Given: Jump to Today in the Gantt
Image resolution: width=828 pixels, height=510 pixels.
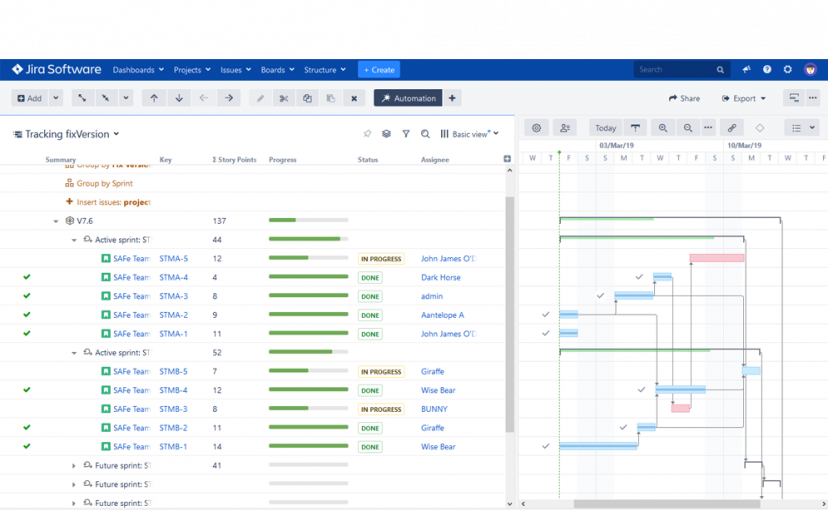Looking at the screenshot, I should (605, 128).
